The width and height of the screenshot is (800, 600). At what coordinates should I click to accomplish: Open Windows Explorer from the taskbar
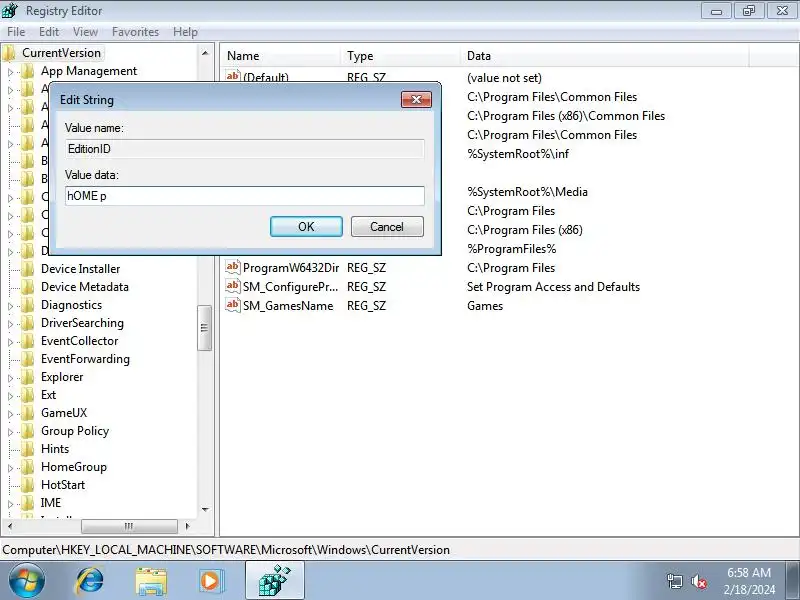coord(151,581)
